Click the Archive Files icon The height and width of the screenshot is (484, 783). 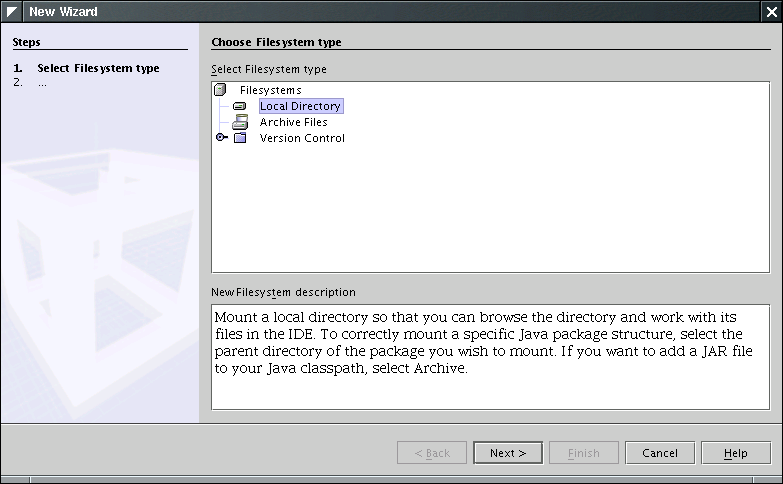[x=240, y=122]
